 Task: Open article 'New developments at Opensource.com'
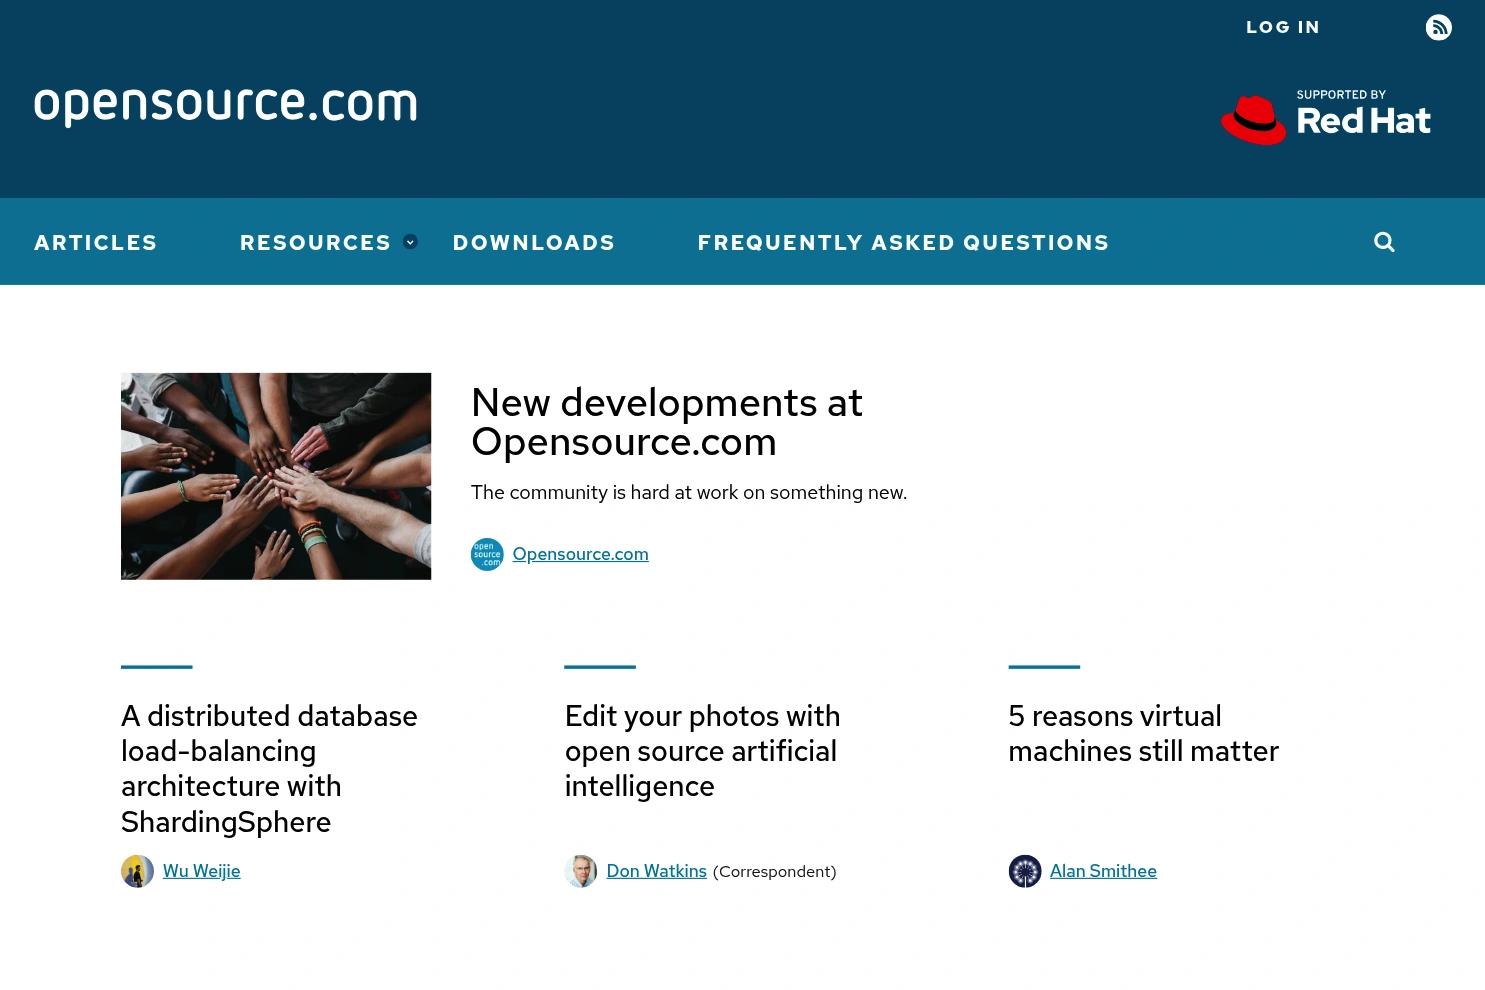tap(667, 422)
